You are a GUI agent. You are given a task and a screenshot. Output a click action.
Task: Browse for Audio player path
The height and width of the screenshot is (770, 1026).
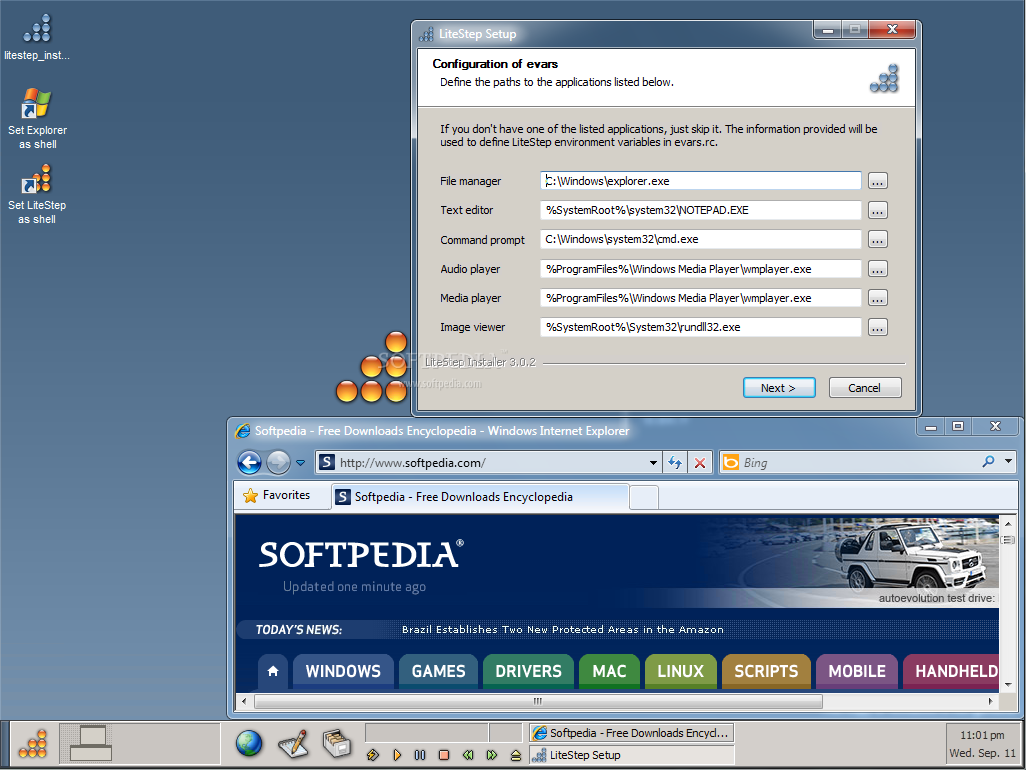tap(877, 269)
